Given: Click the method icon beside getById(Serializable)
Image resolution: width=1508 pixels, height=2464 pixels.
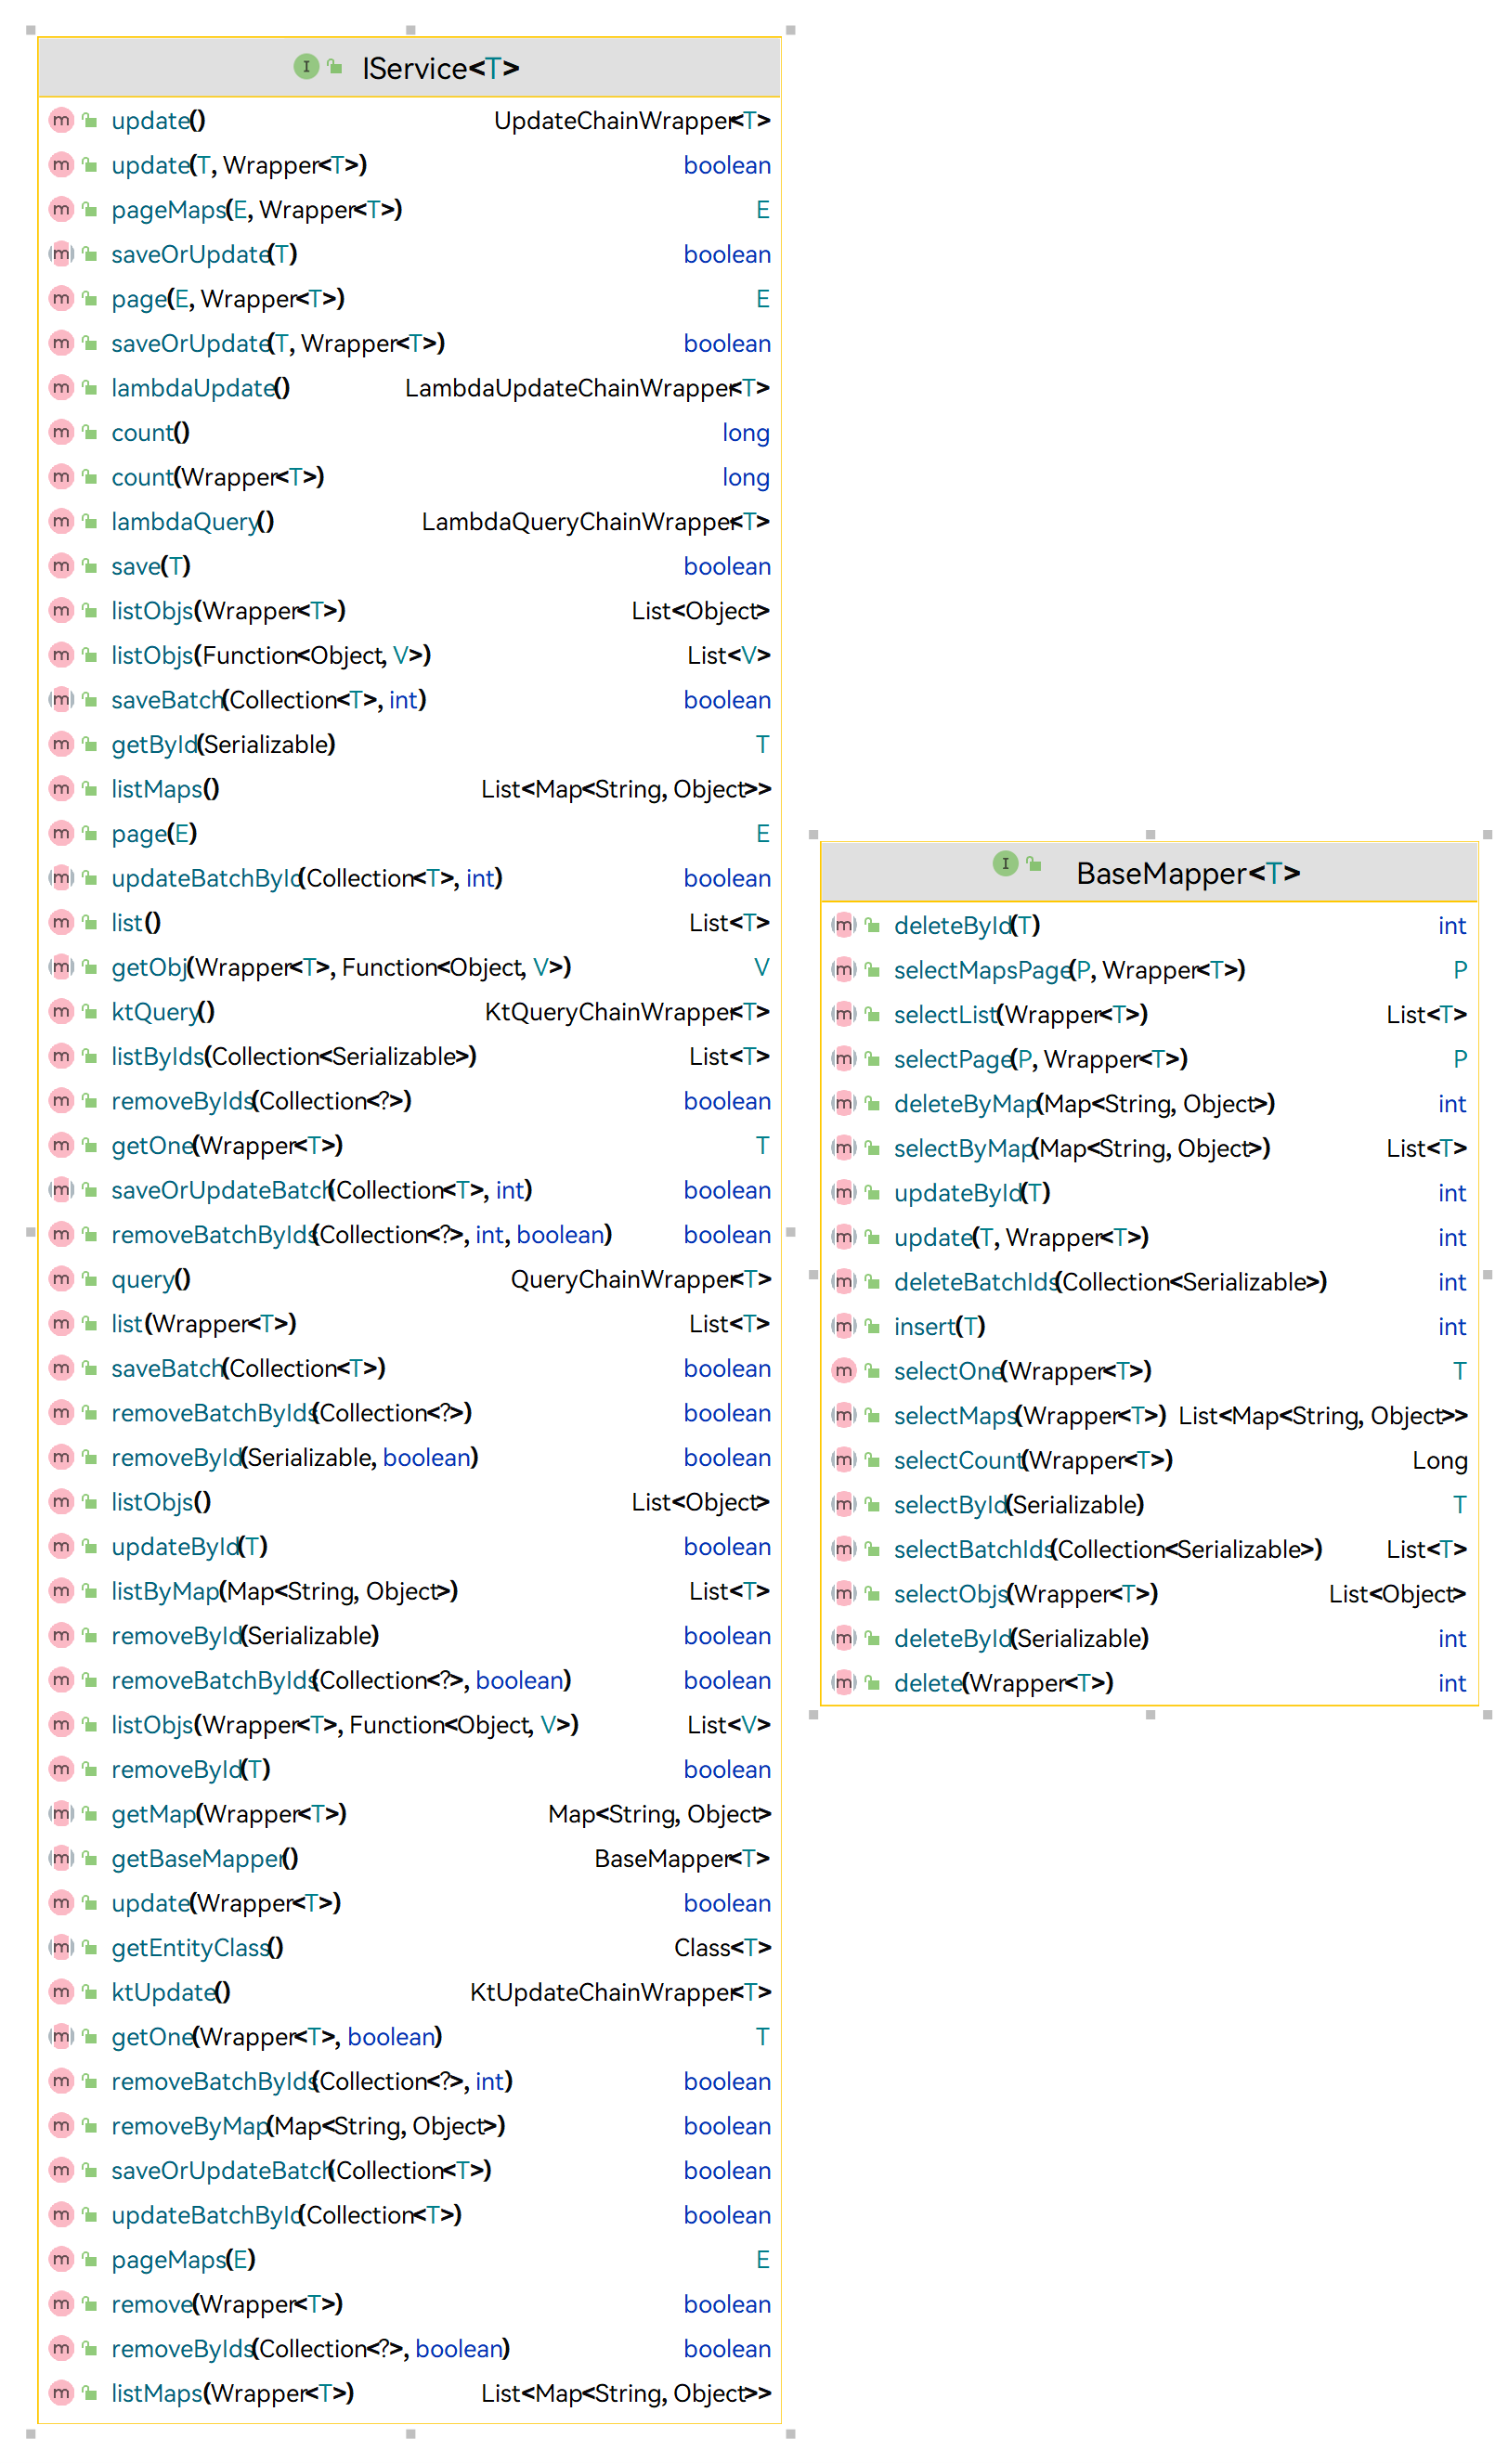Looking at the screenshot, I should (x=61, y=744).
